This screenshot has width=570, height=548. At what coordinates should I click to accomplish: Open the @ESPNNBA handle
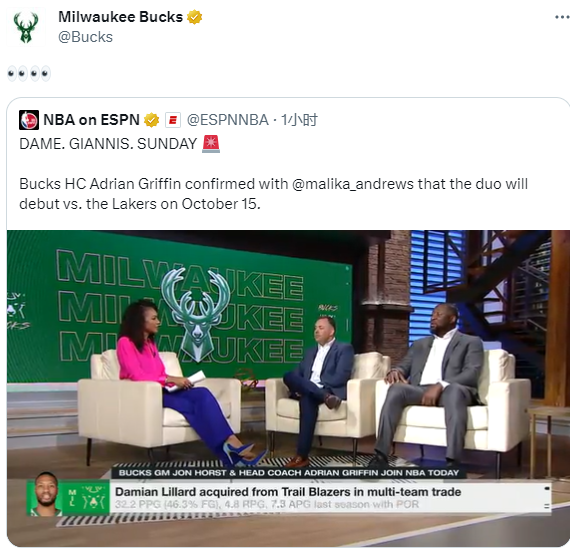coord(228,120)
